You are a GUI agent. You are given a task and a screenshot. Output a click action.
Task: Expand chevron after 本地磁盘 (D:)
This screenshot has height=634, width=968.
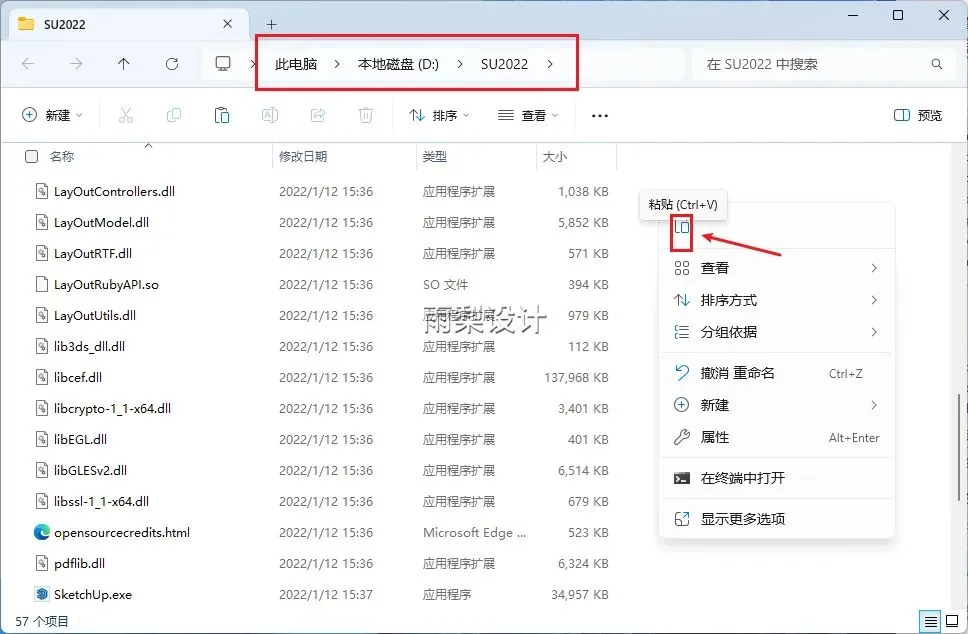pyautogui.click(x=460, y=64)
